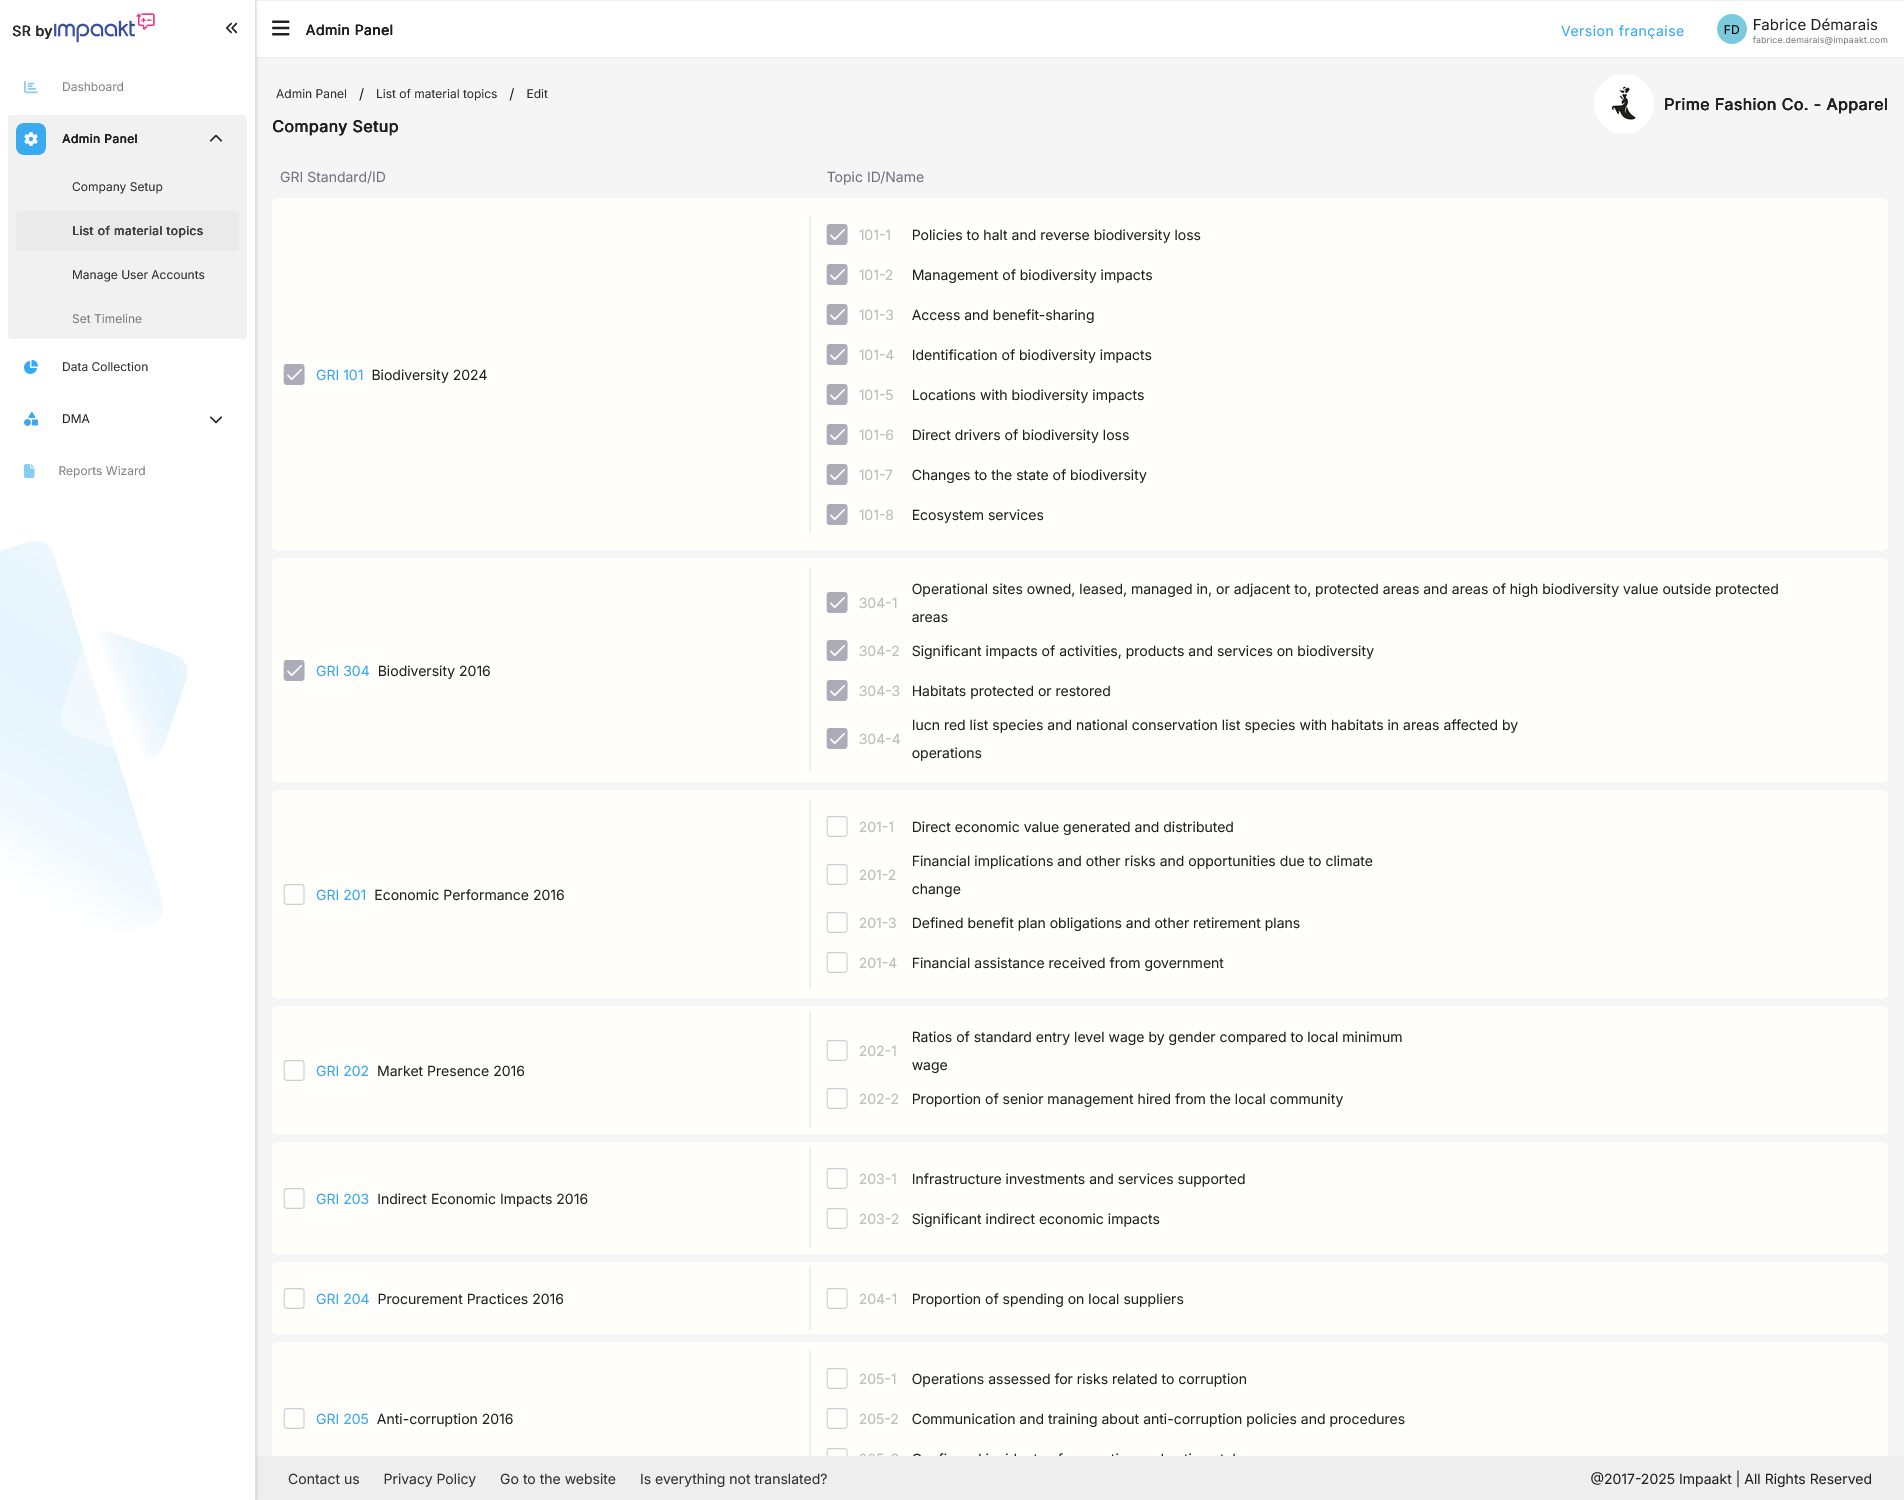Click the Data Collection pie icon
1904x1500 pixels.
31,367
